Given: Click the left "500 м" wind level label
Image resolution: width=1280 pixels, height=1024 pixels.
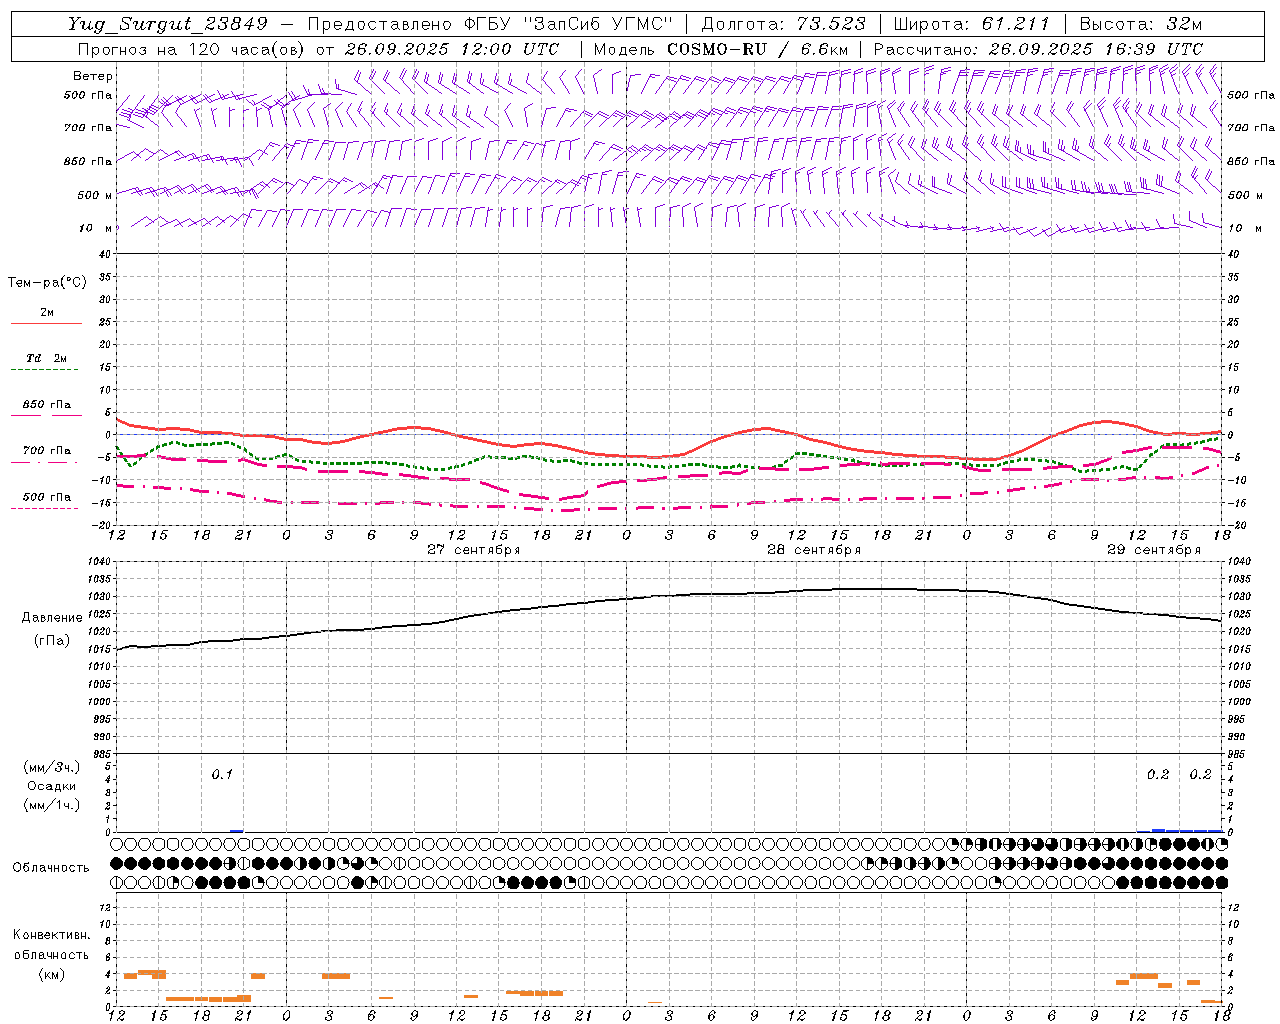Looking at the screenshot, I should 95,195.
